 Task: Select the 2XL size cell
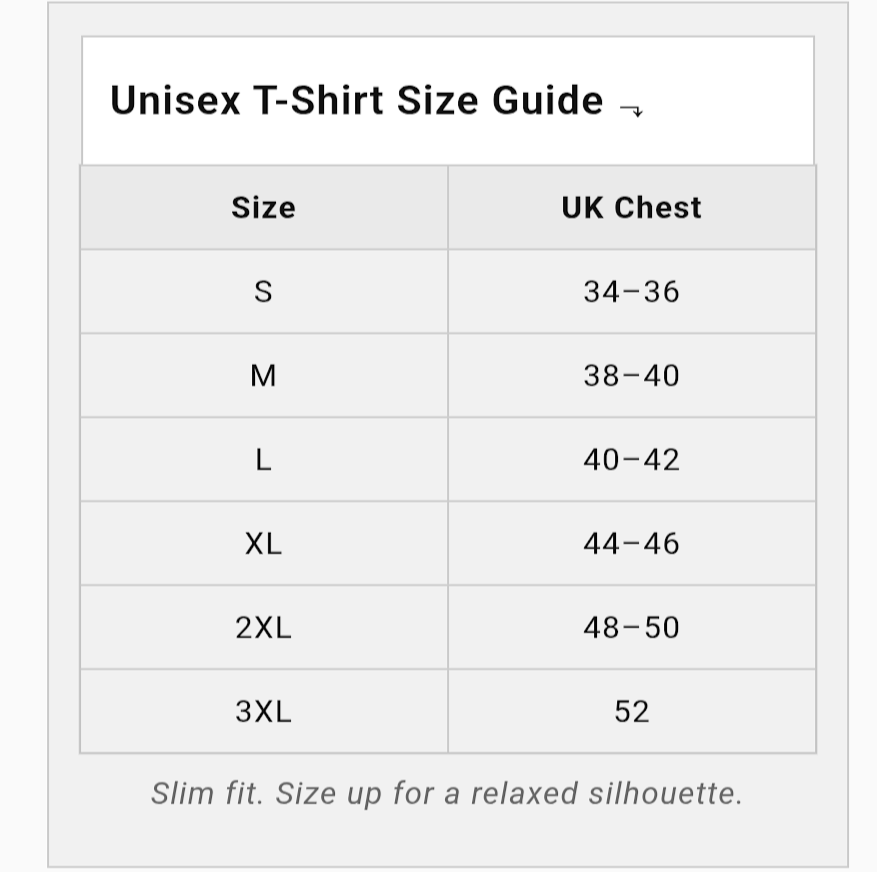263,627
